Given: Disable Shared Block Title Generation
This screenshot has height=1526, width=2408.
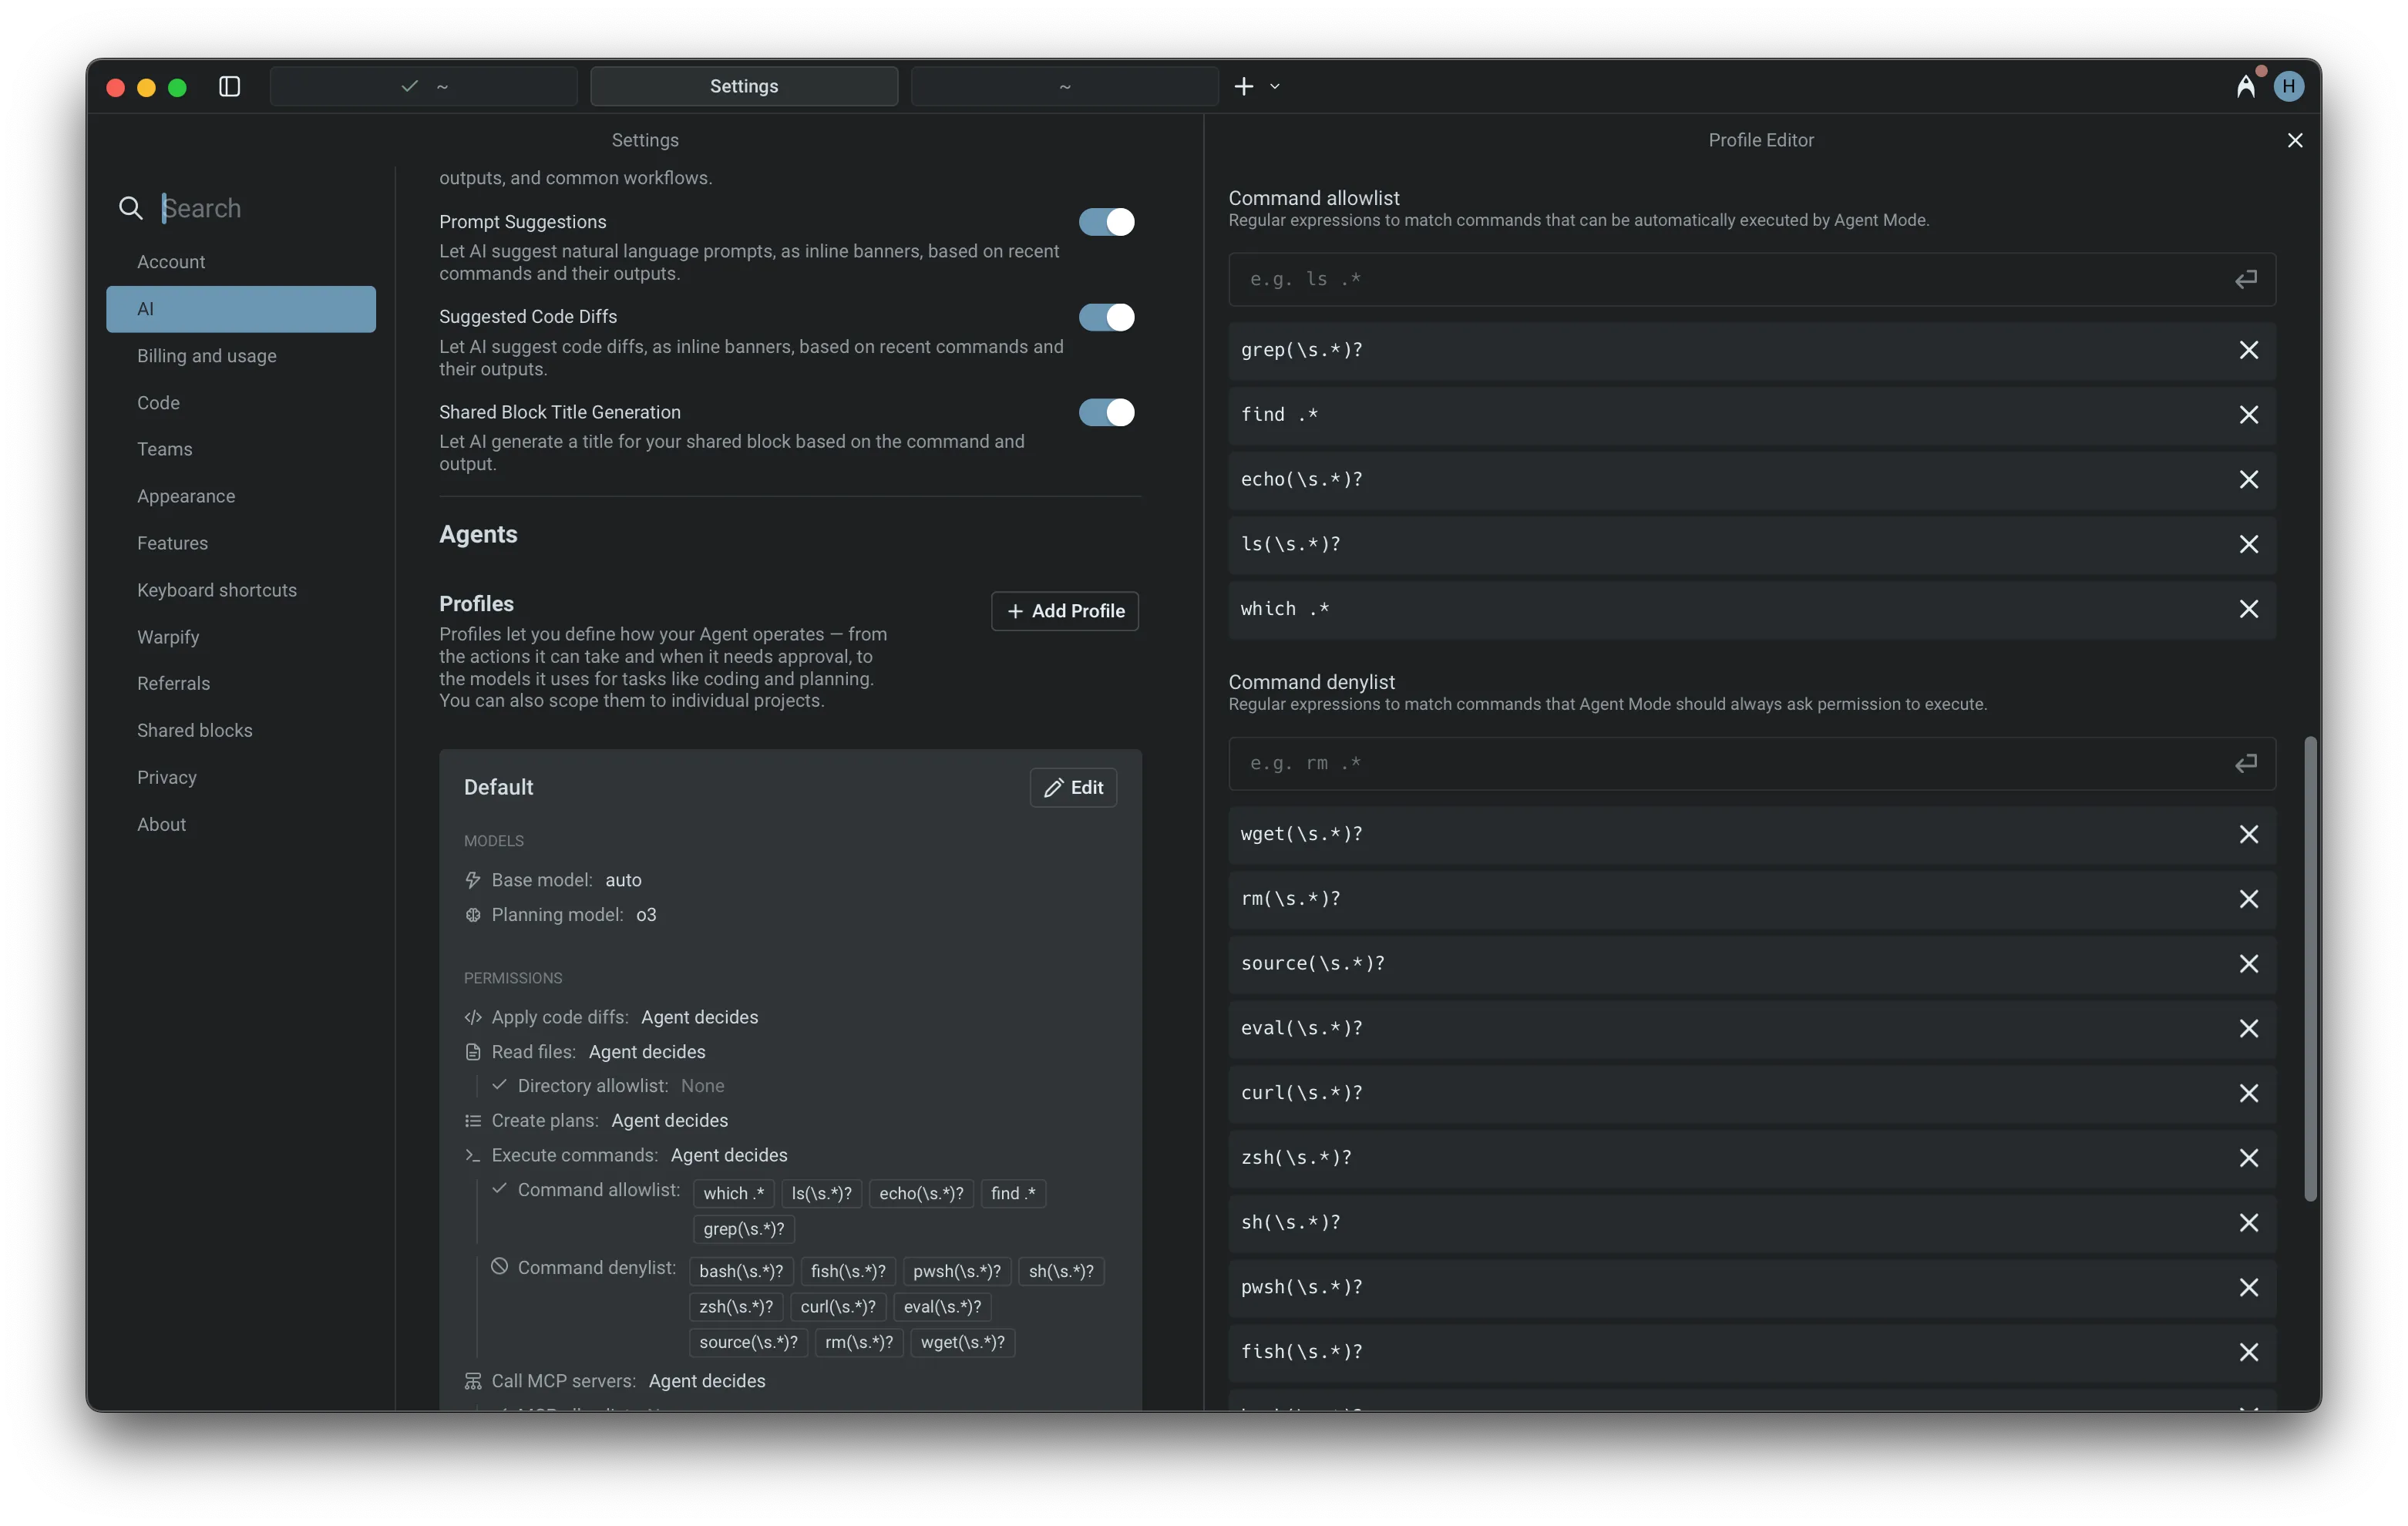Looking at the screenshot, I should [1106, 412].
